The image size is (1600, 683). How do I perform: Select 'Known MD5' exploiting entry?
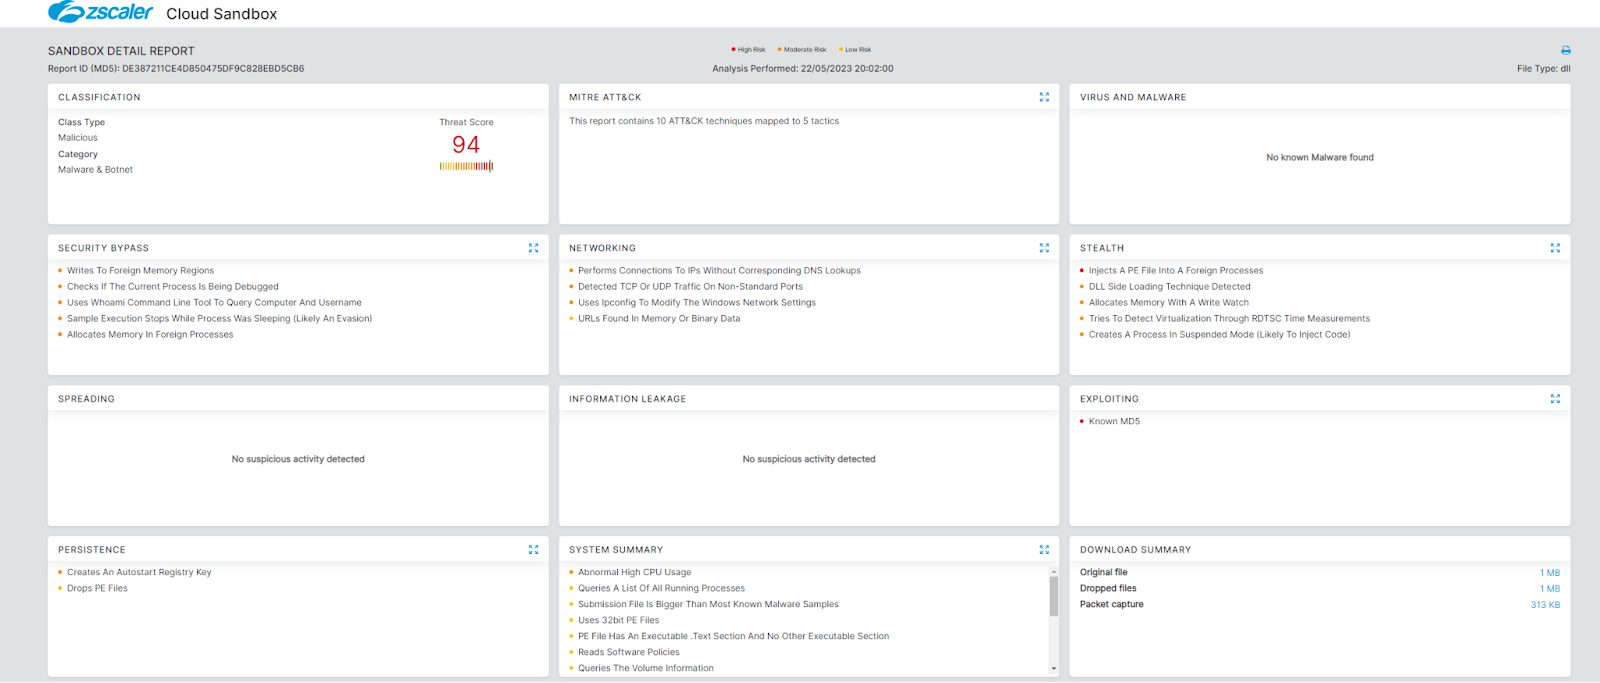coord(1114,422)
